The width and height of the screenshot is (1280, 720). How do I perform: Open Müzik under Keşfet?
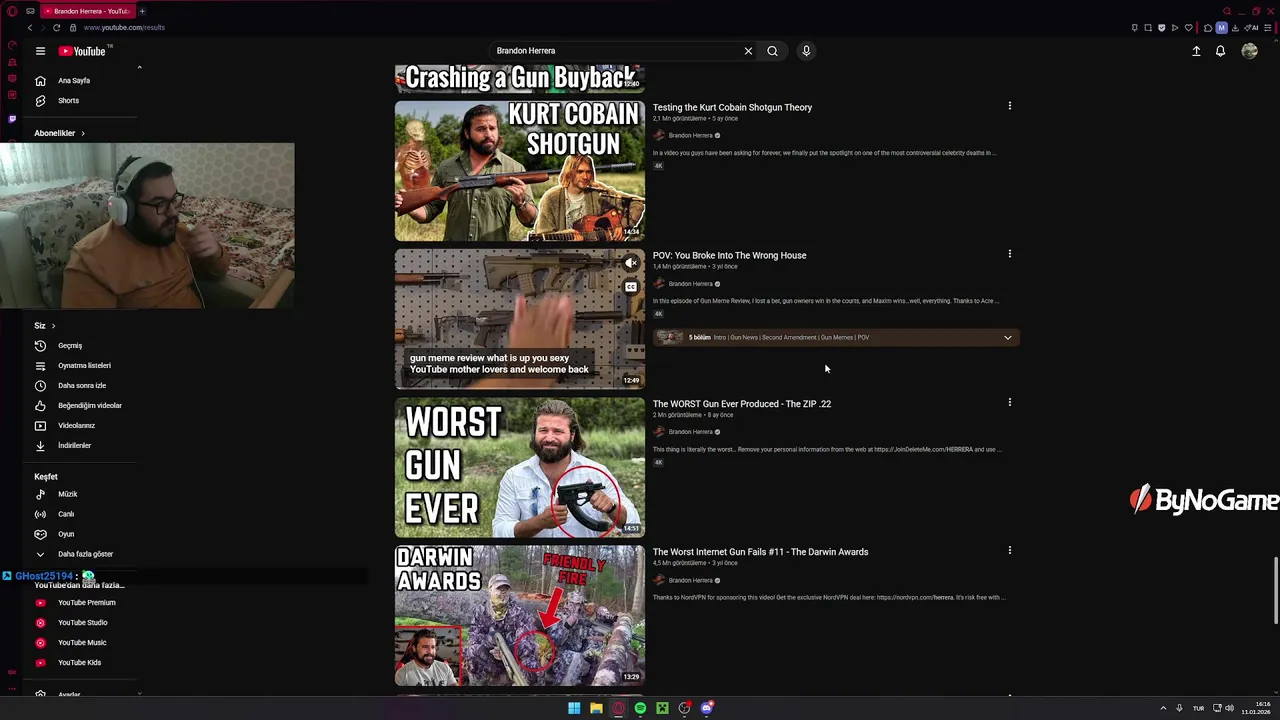(x=67, y=494)
